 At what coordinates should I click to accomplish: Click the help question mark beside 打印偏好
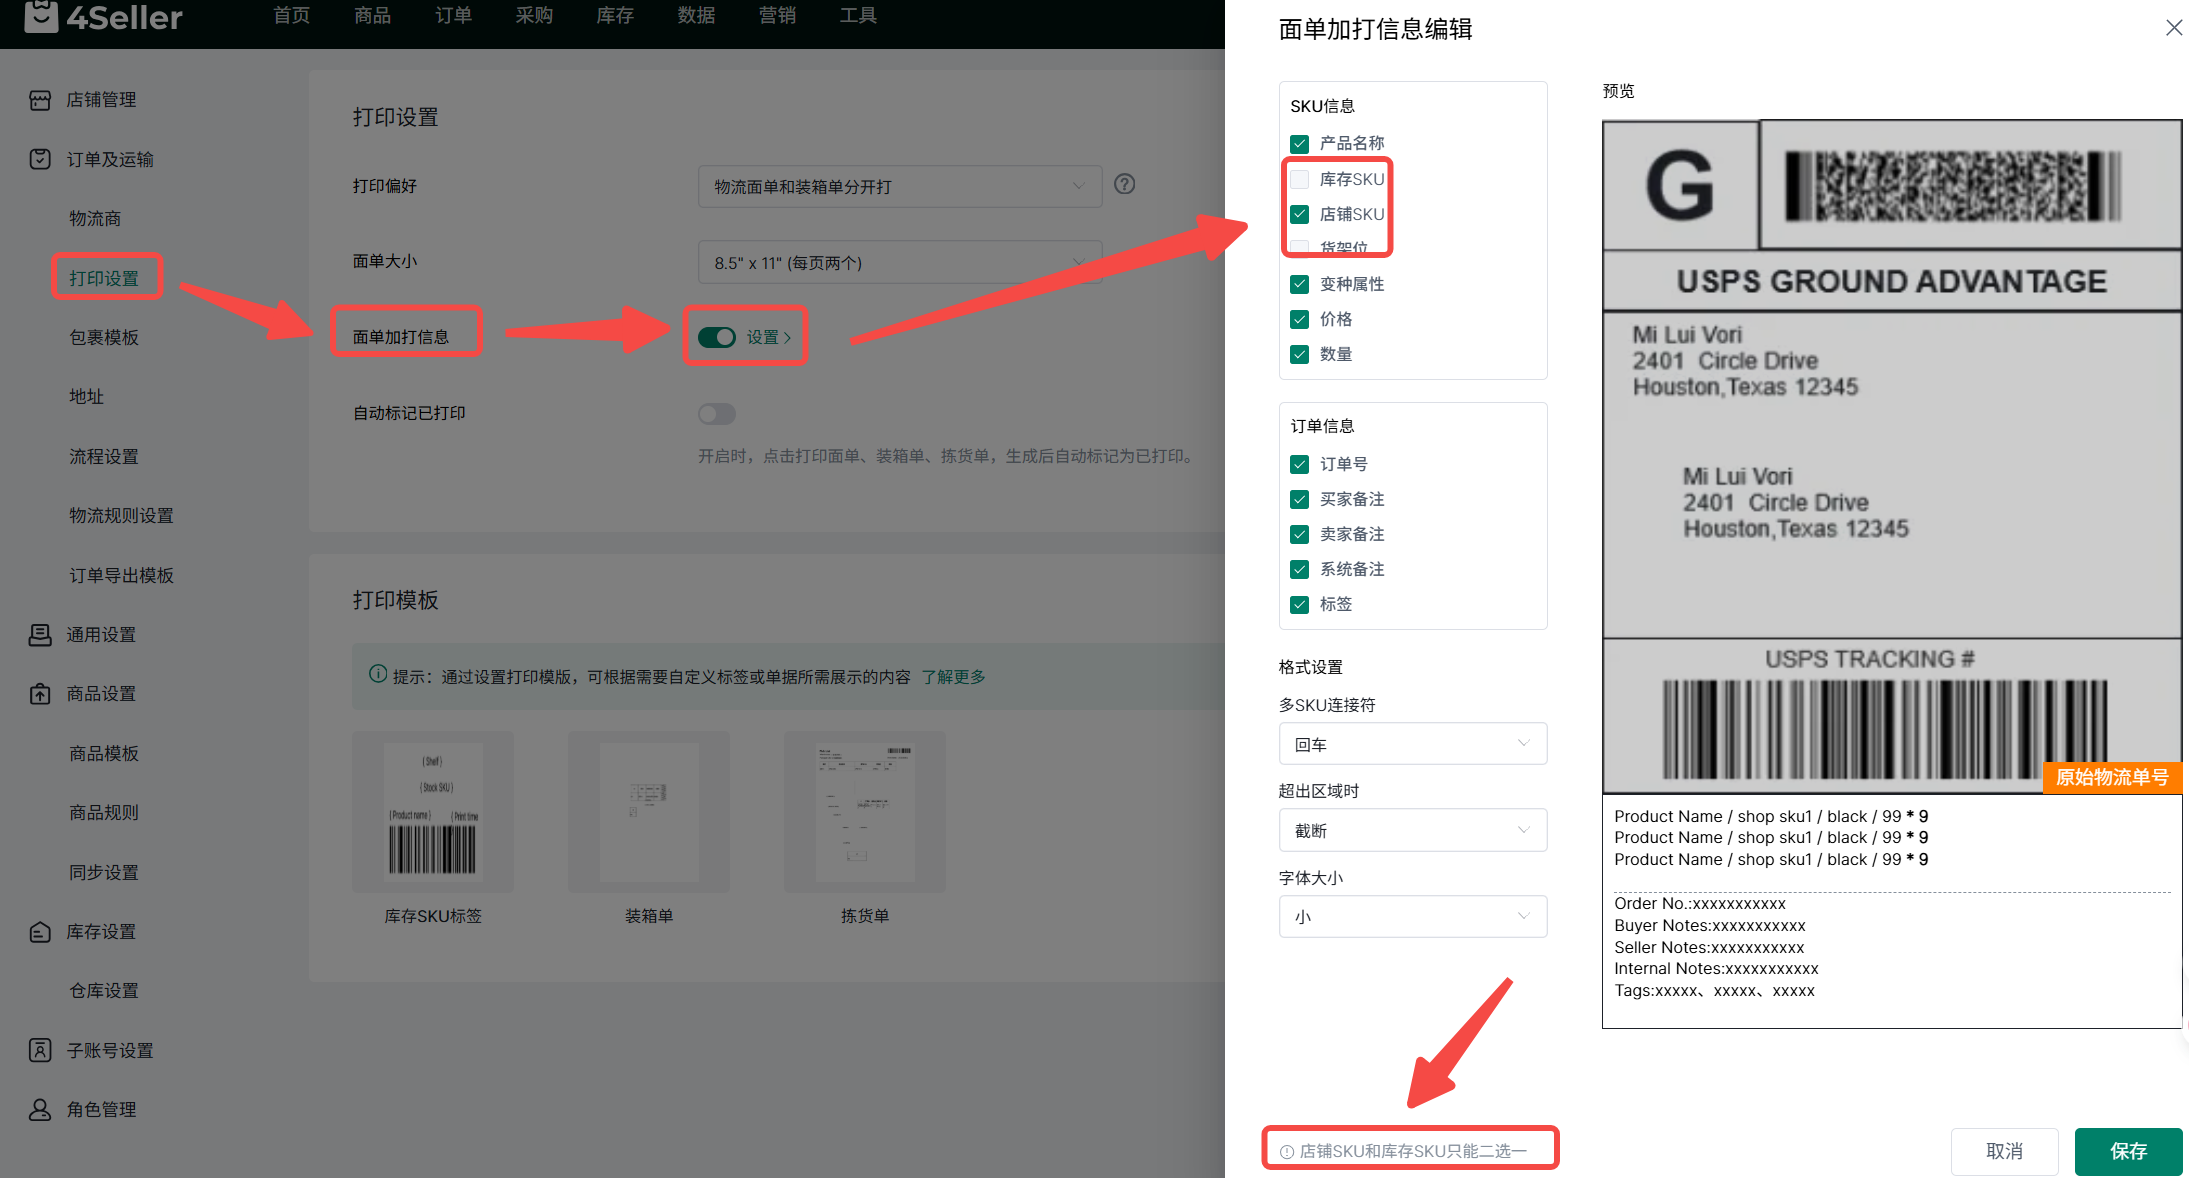1125,184
